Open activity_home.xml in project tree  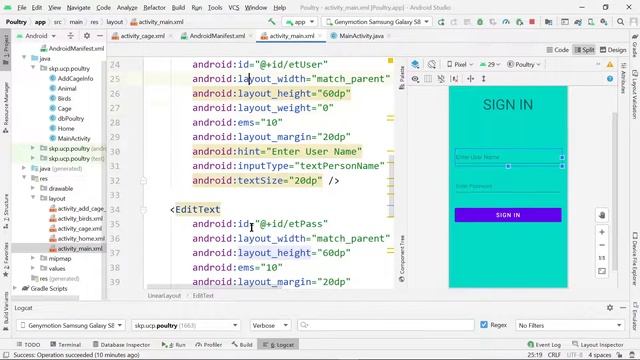click(77, 238)
